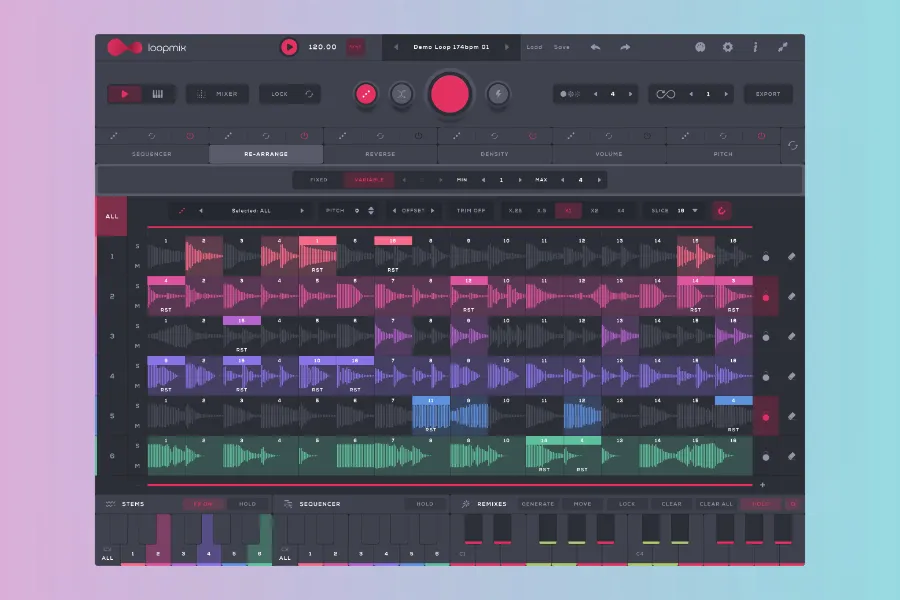Click the eraser icon for track 1
The image size is (900, 600).
(x=790, y=257)
